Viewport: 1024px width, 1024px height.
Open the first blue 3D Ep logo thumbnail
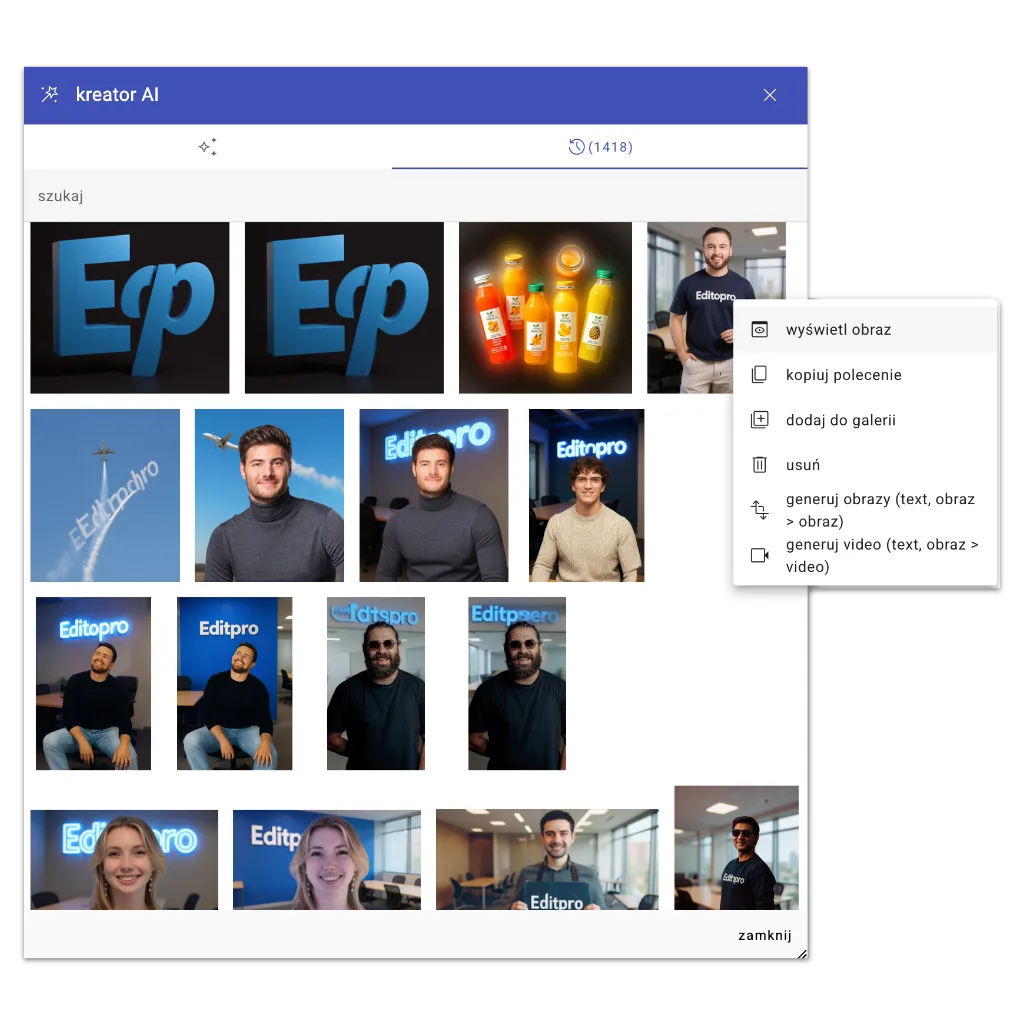pos(130,307)
